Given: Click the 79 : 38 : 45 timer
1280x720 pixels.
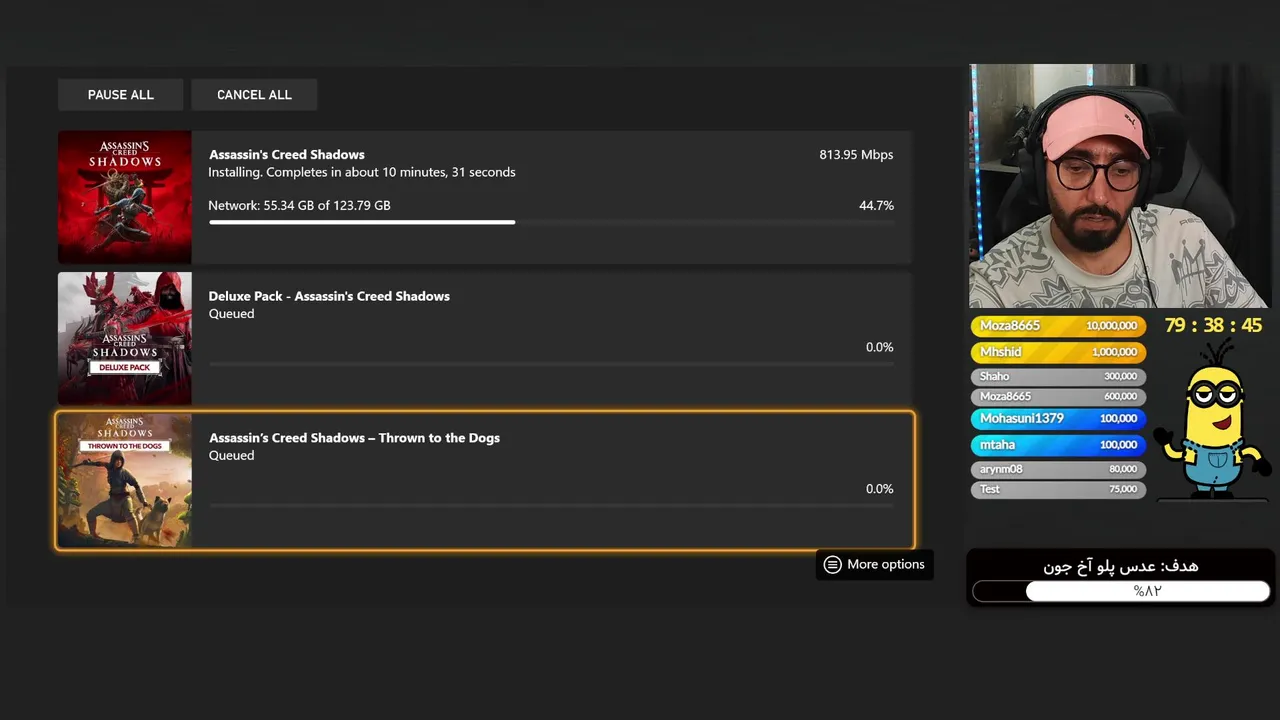Looking at the screenshot, I should 1213,326.
